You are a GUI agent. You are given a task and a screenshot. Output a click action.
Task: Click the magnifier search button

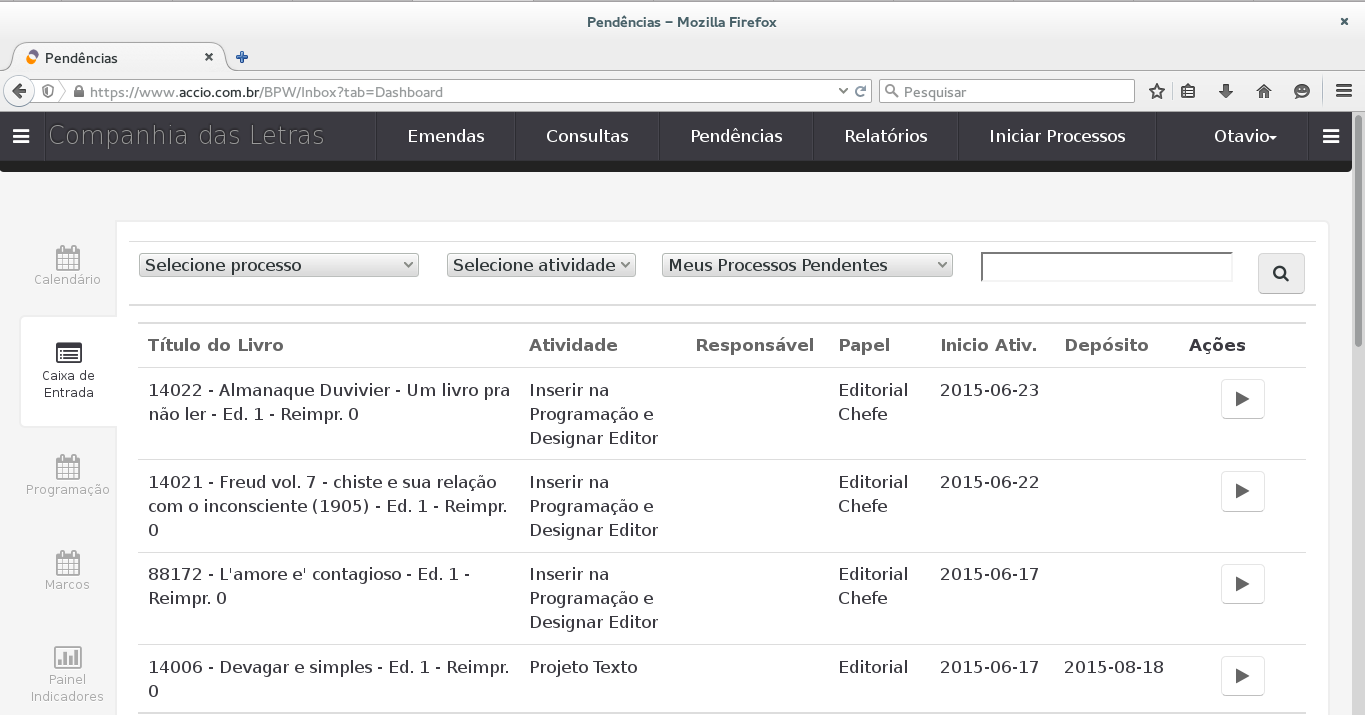click(1280, 273)
